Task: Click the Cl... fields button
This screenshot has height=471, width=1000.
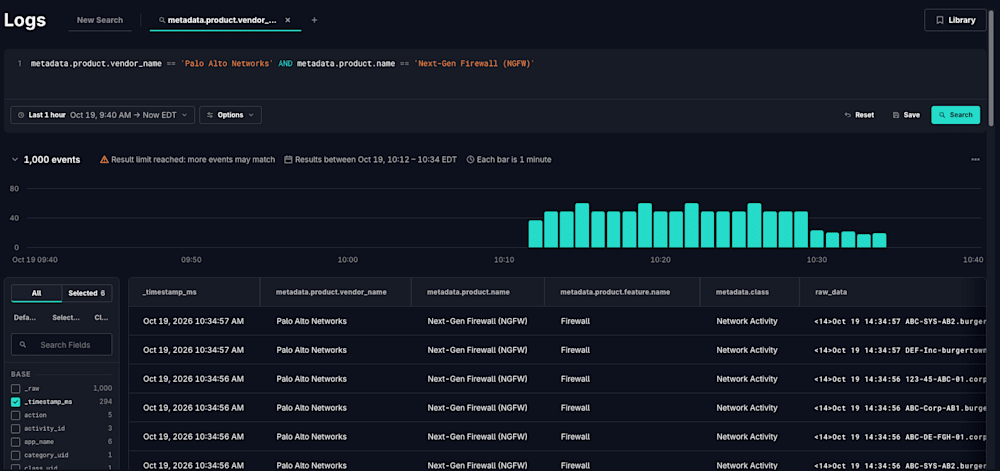Action: [101, 317]
